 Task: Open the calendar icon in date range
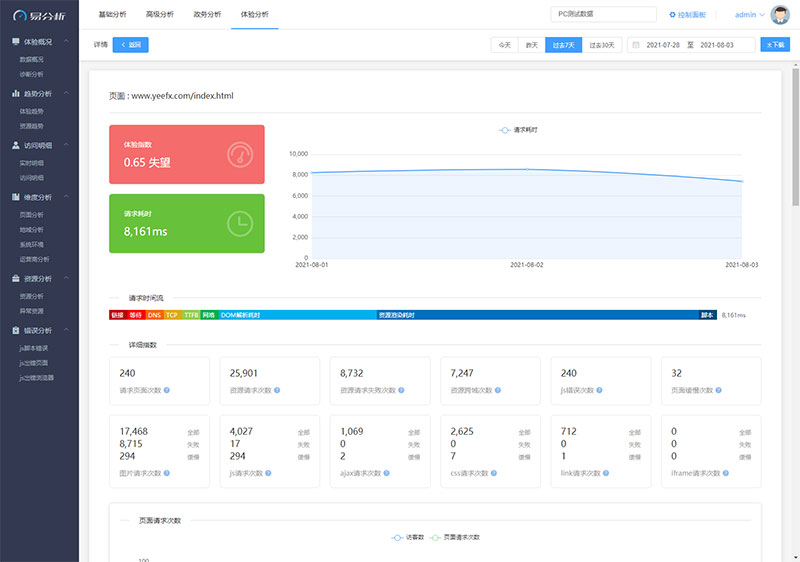point(635,45)
